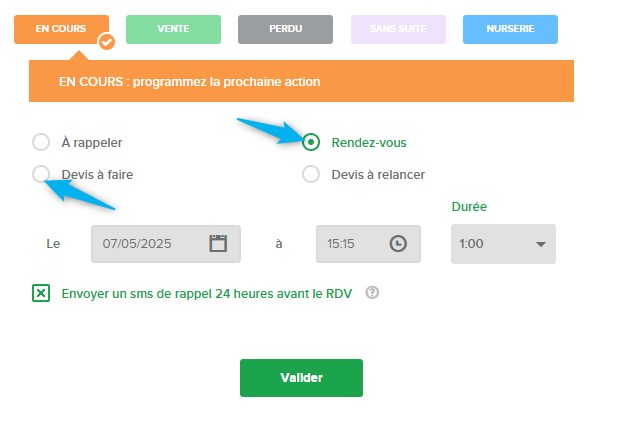Open the 1:00 duration combo box

tap(503, 244)
